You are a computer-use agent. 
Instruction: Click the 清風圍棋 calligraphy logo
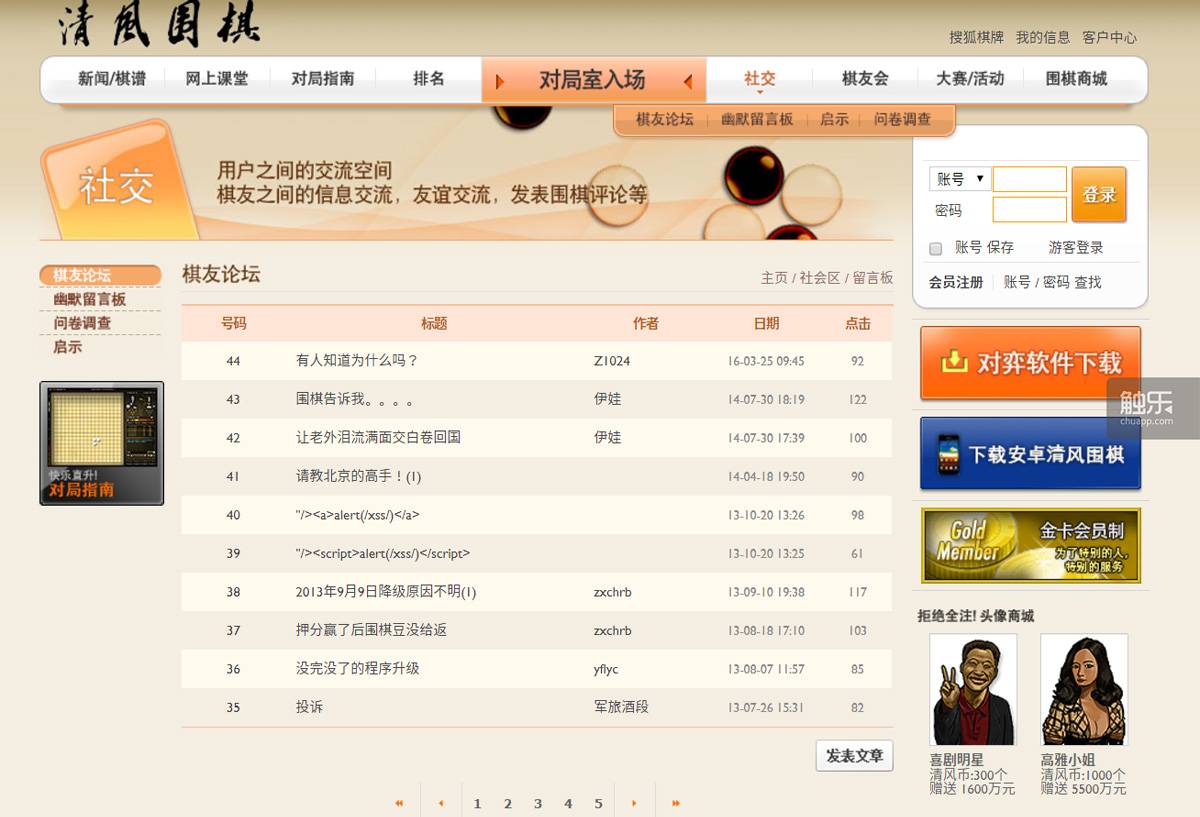coord(160,24)
